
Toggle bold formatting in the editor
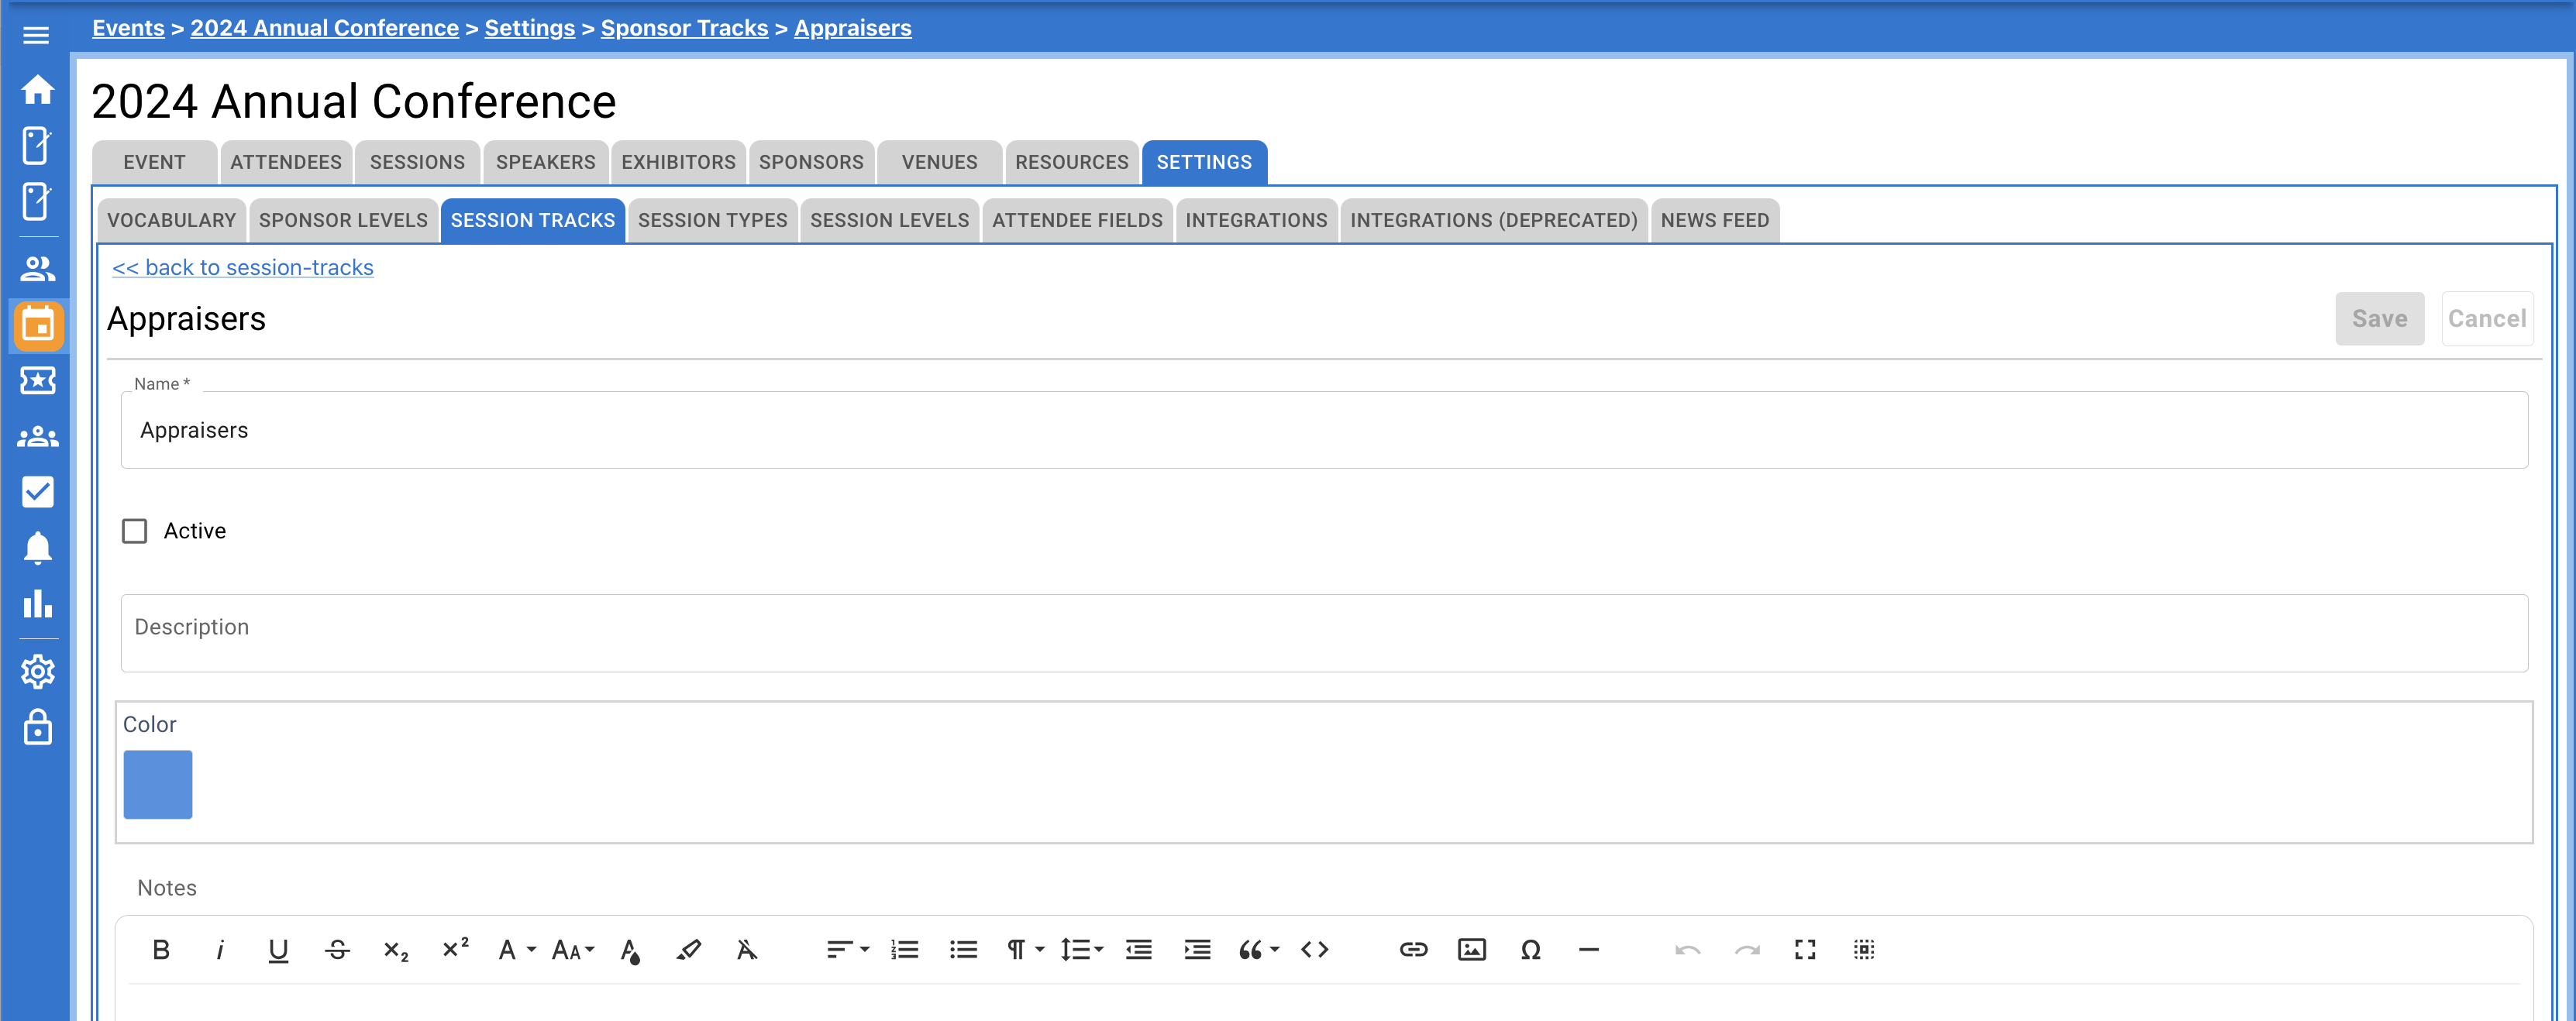click(161, 950)
